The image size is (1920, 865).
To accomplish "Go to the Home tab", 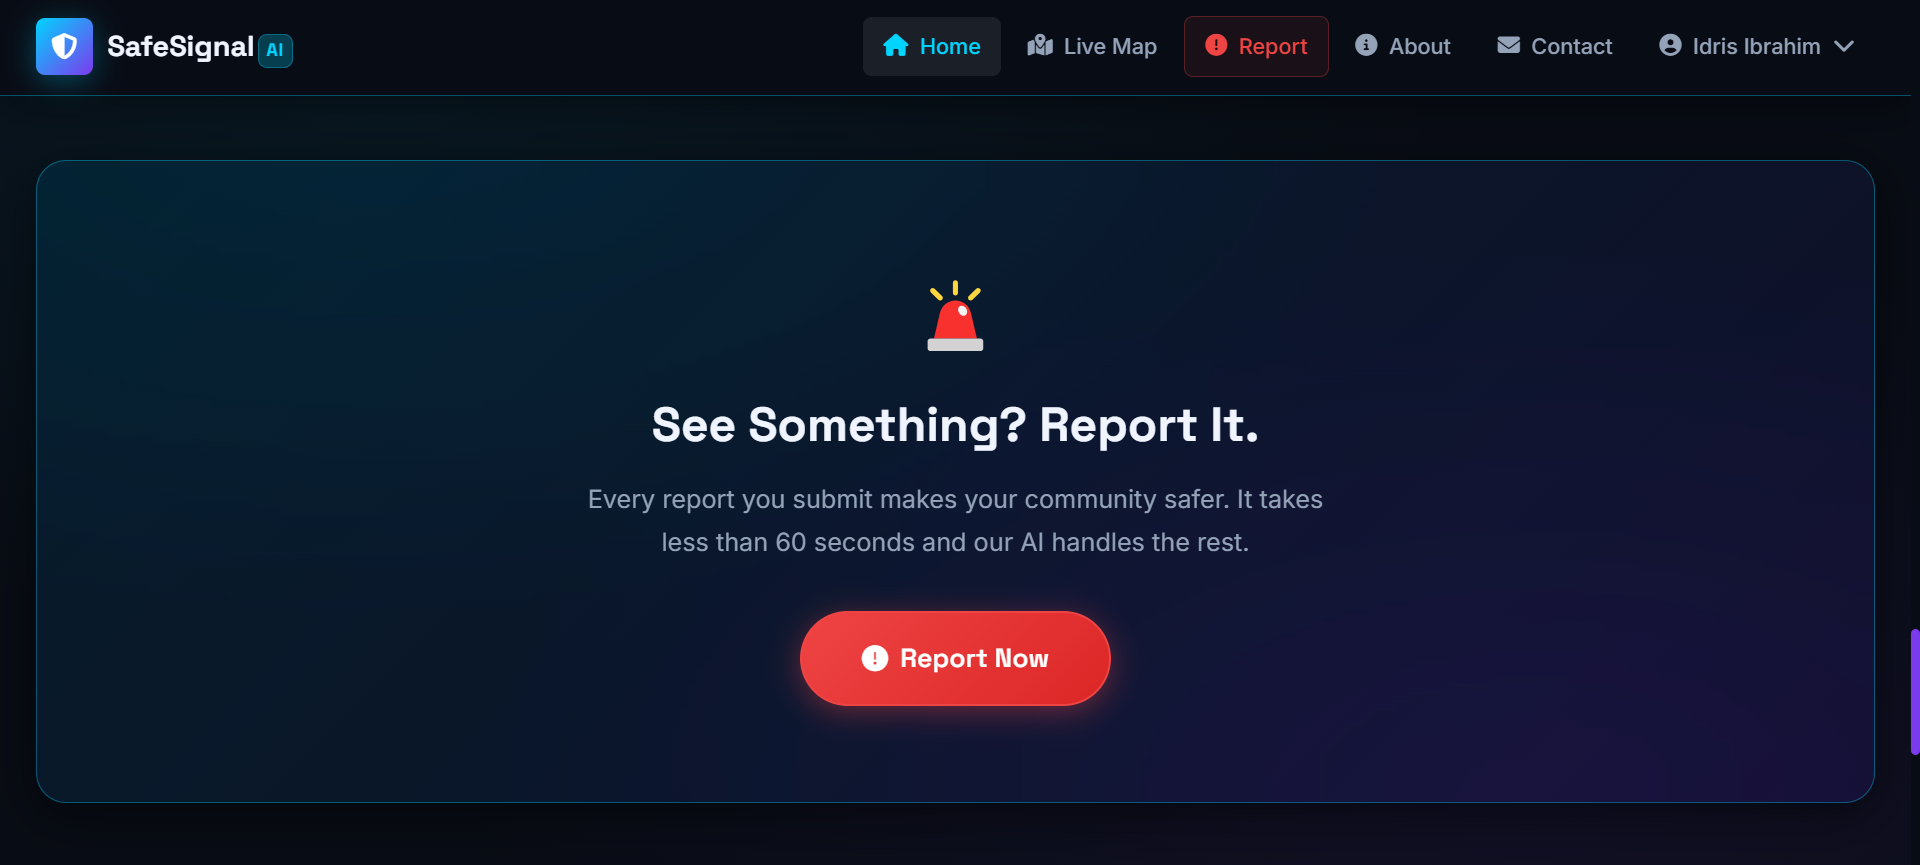I will tap(931, 46).
